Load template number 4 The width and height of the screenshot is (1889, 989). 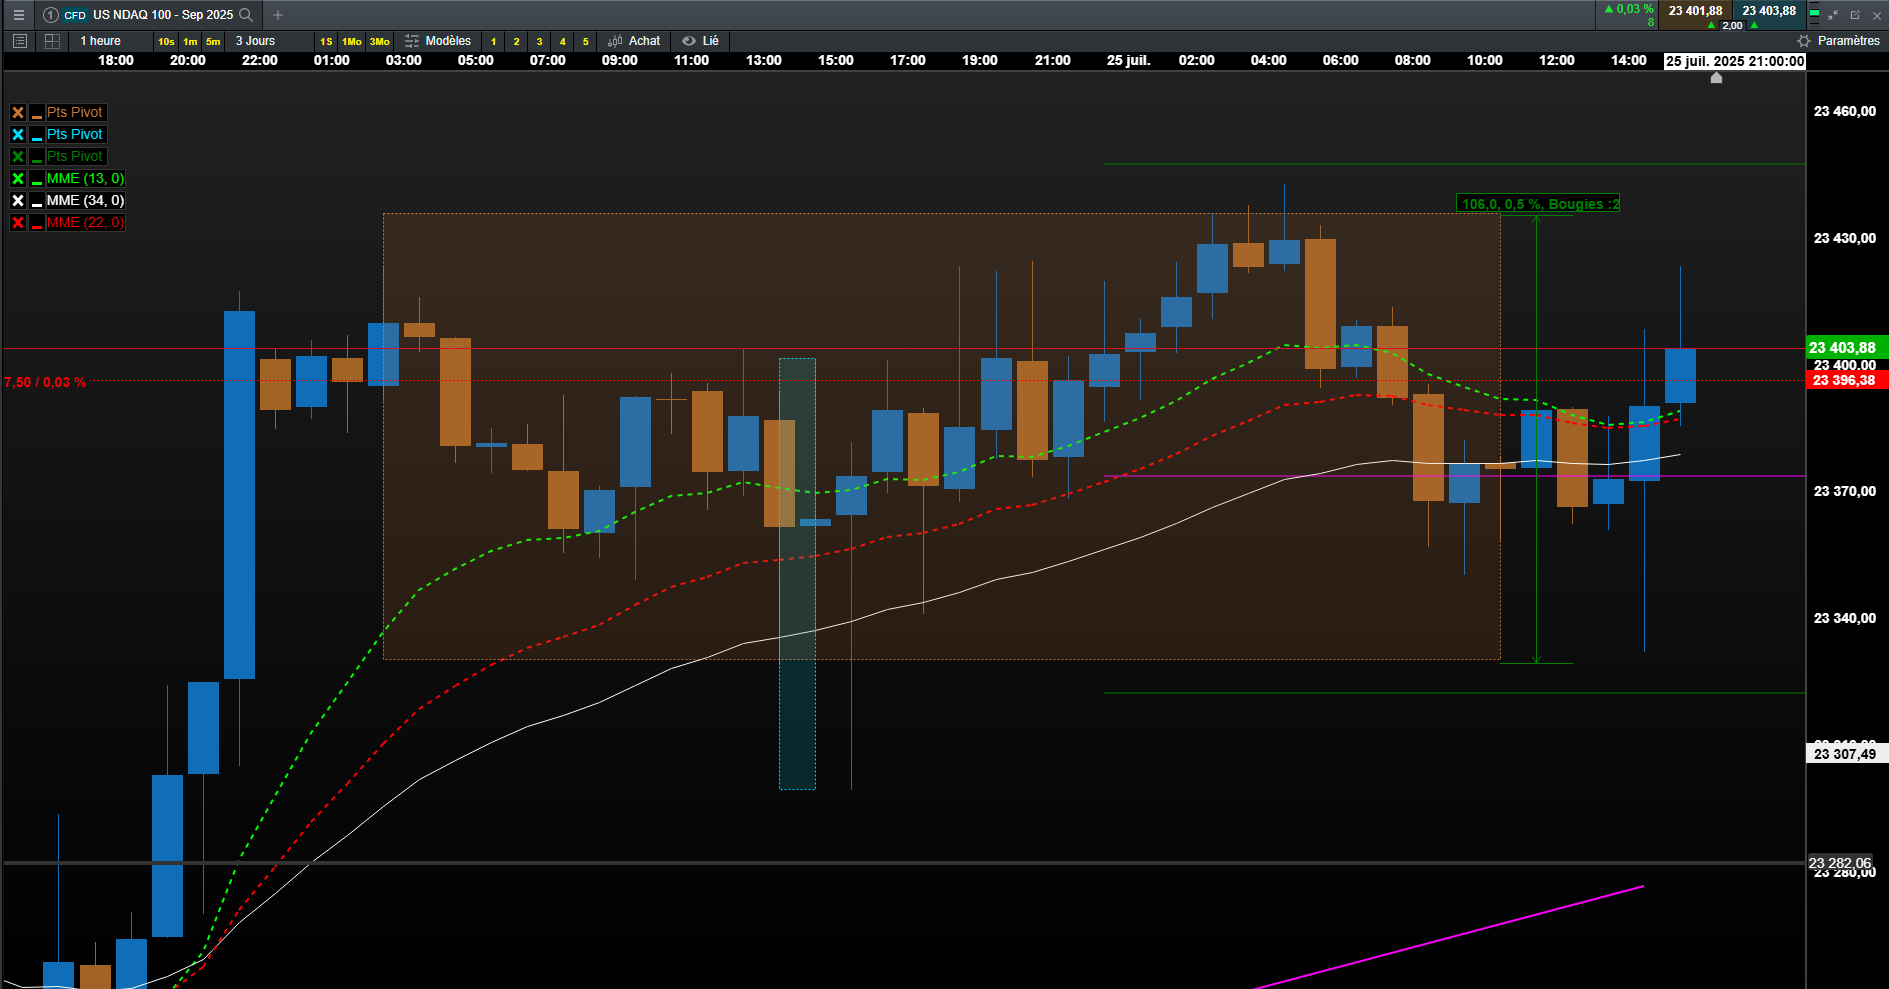tap(562, 41)
